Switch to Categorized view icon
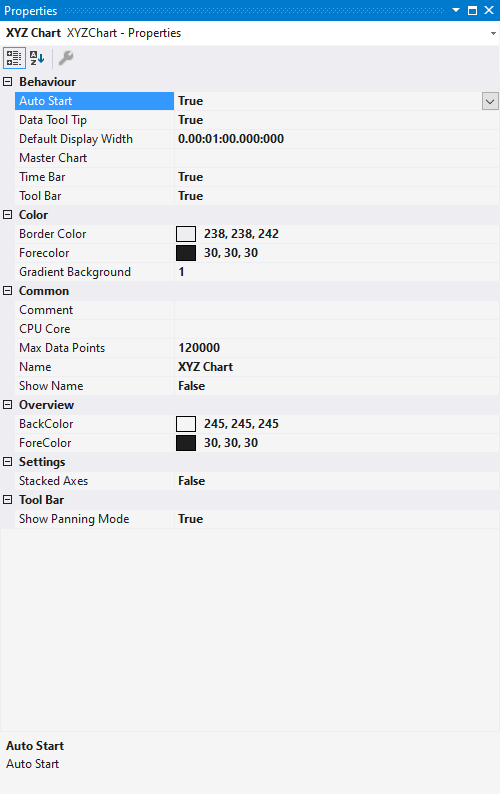The width and height of the screenshot is (500, 794). (14, 58)
